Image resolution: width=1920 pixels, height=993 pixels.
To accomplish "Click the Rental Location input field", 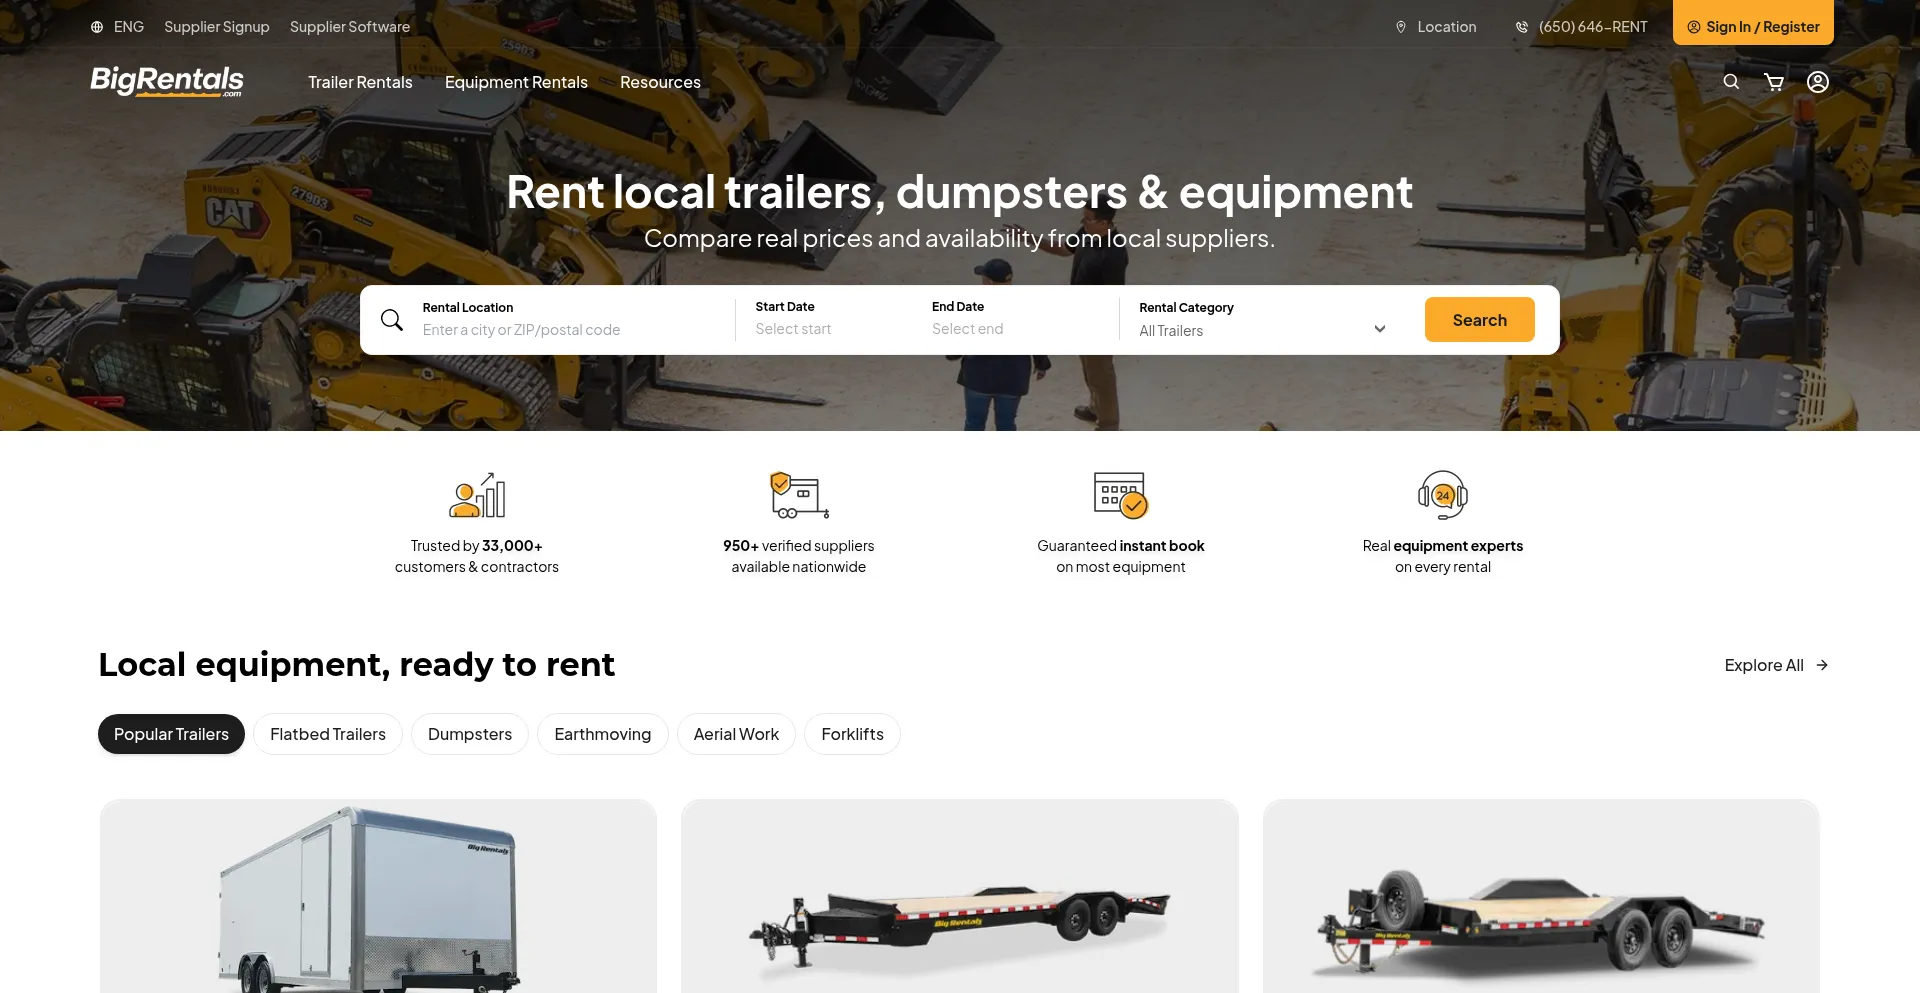I will (570, 320).
